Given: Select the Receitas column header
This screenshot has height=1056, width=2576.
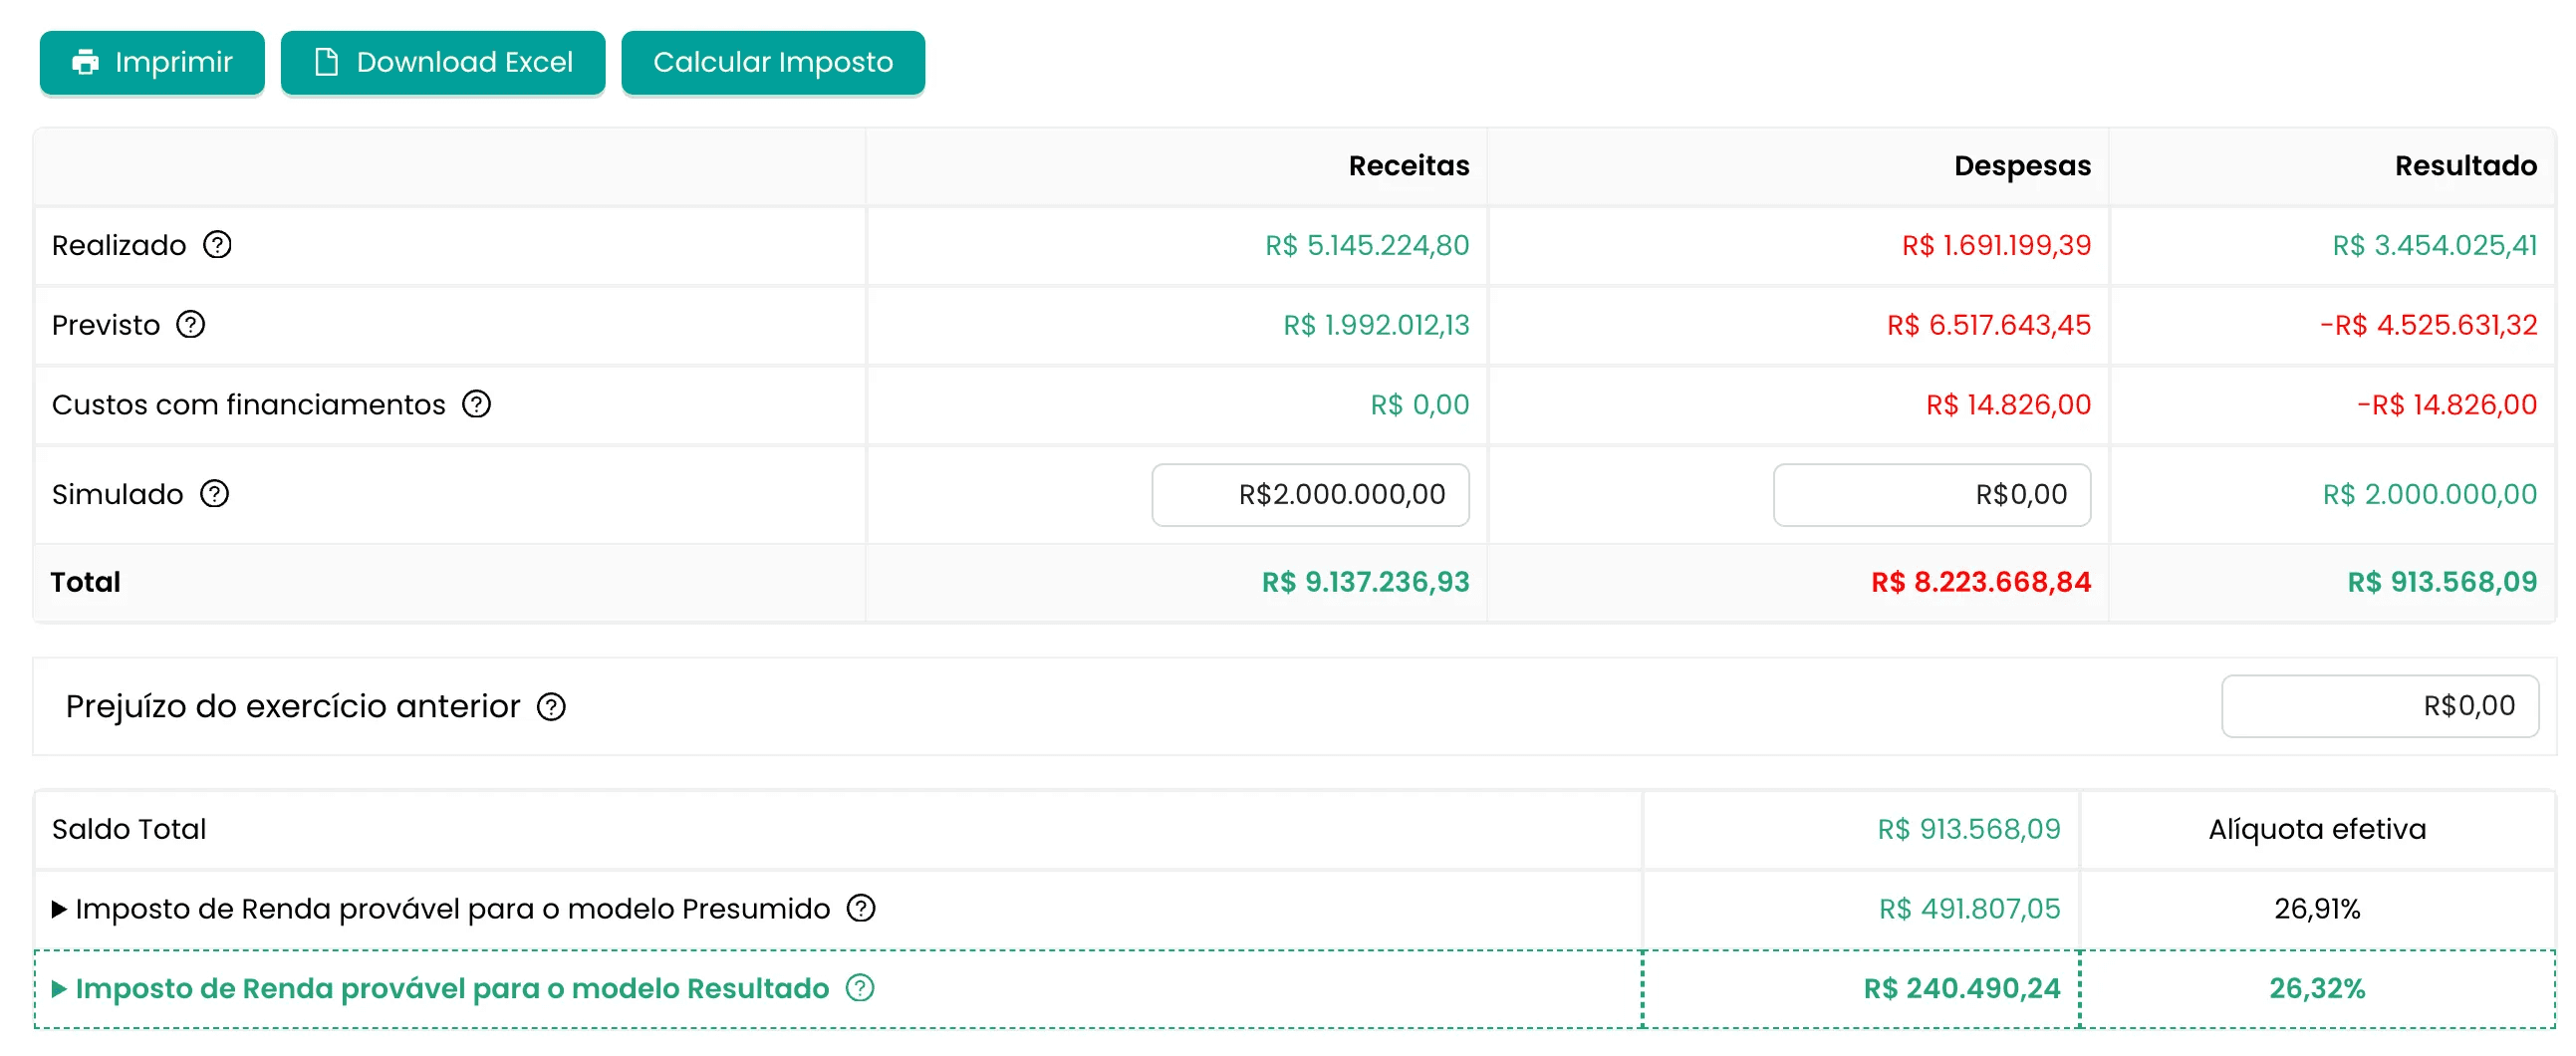Looking at the screenshot, I should point(1409,166).
